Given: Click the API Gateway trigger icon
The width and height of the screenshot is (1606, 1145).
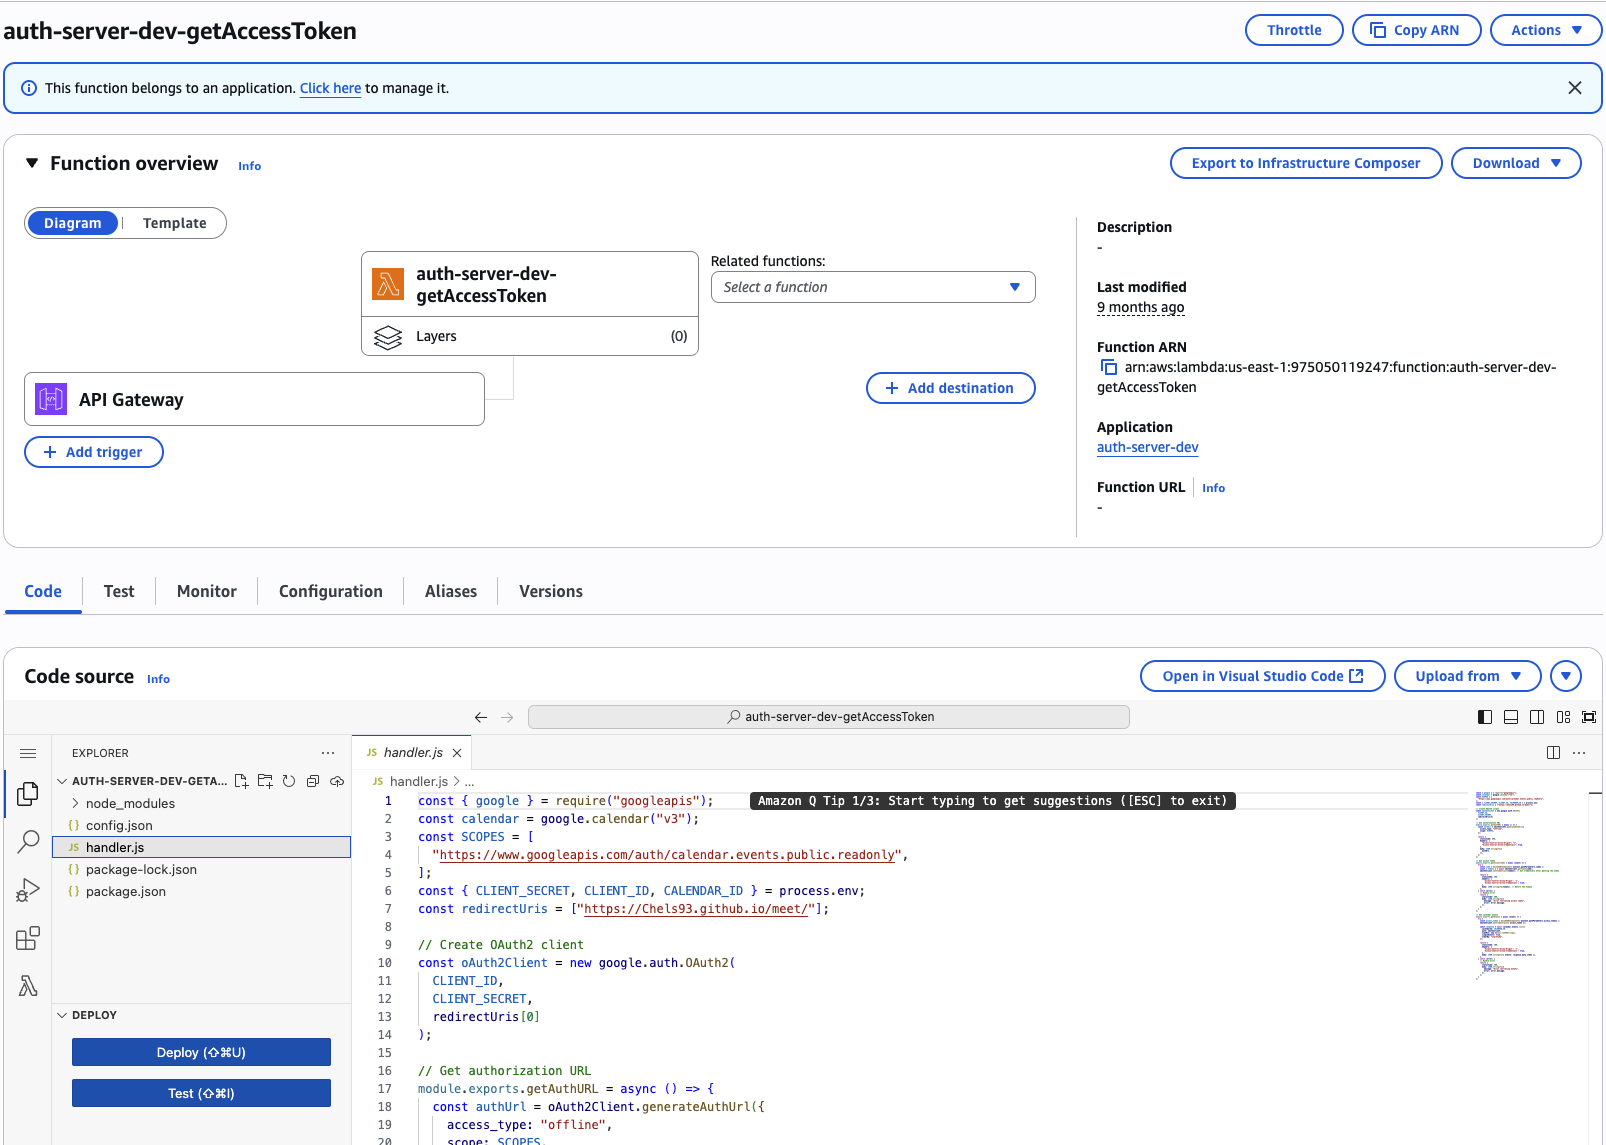Looking at the screenshot, I should click(x=51, y=399).
